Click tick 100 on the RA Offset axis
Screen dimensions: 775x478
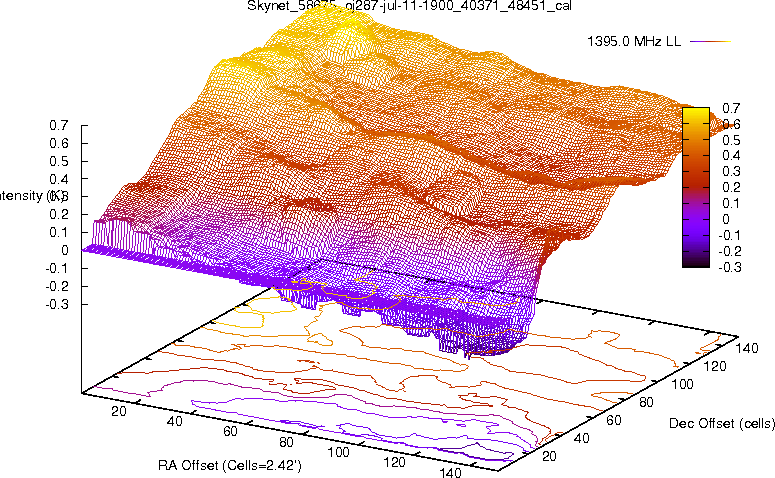(338, 452)
